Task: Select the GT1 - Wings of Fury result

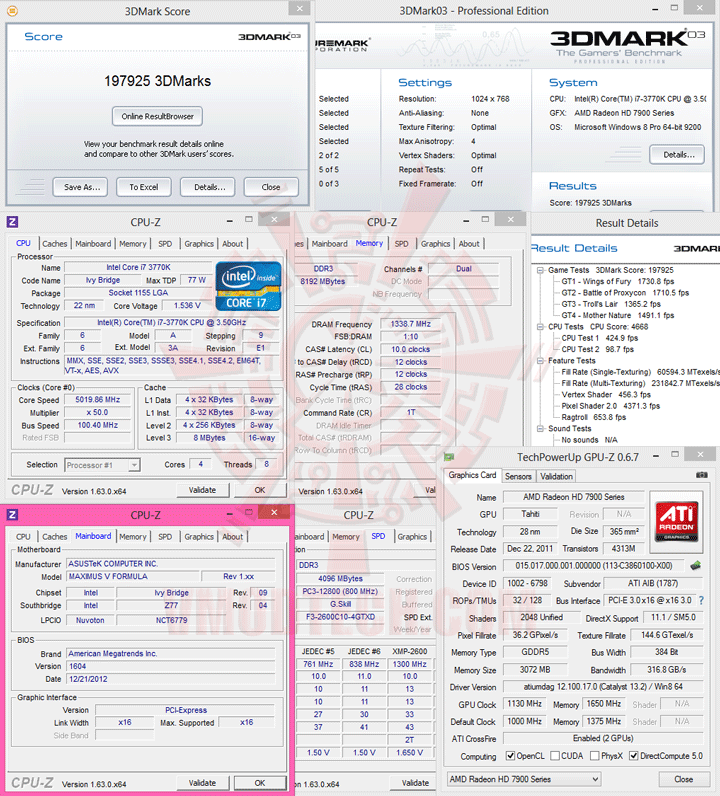Action: point(617,281)
